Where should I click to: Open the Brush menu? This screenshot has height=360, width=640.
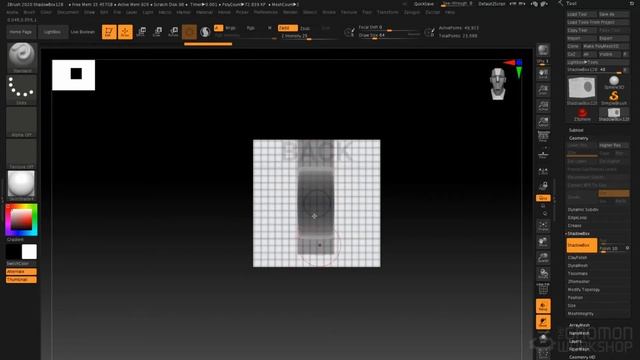[x=29, y=12]
